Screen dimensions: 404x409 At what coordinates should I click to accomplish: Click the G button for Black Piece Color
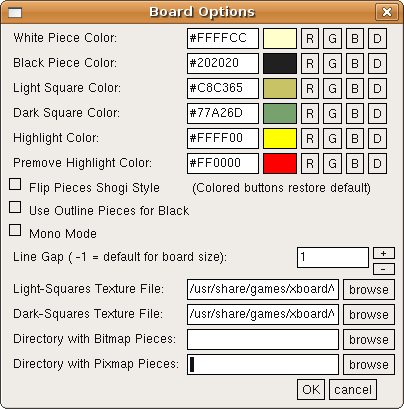(332, 64)
